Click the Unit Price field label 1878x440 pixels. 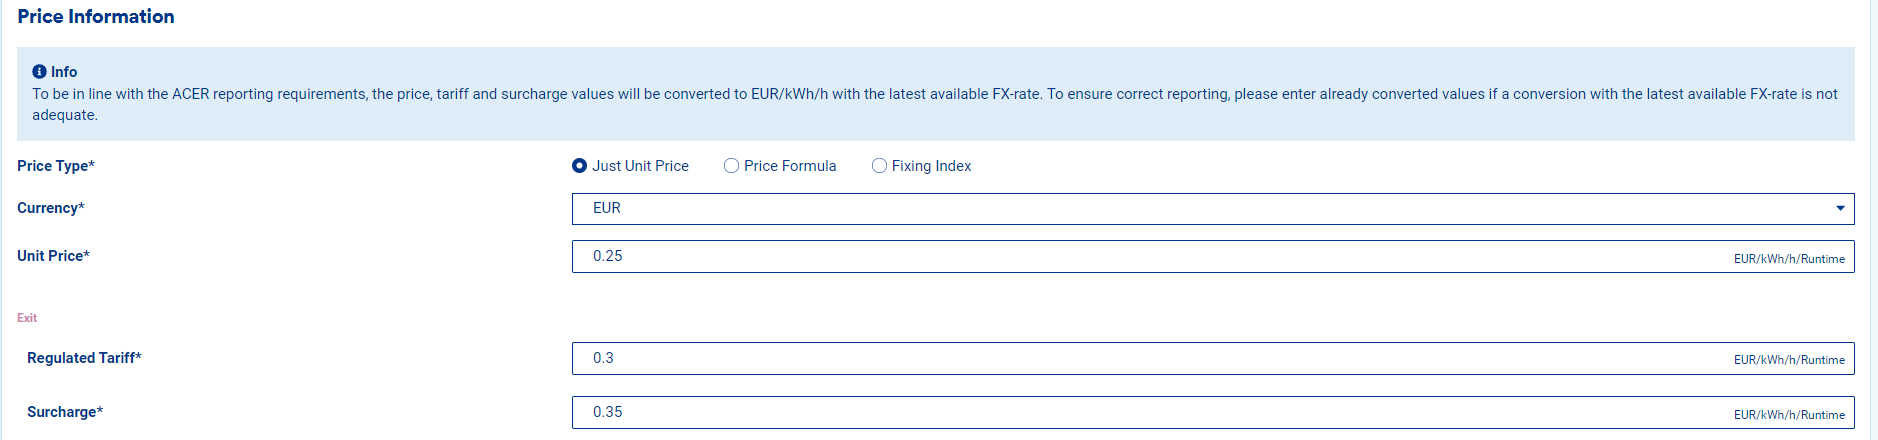pos(54,256)
